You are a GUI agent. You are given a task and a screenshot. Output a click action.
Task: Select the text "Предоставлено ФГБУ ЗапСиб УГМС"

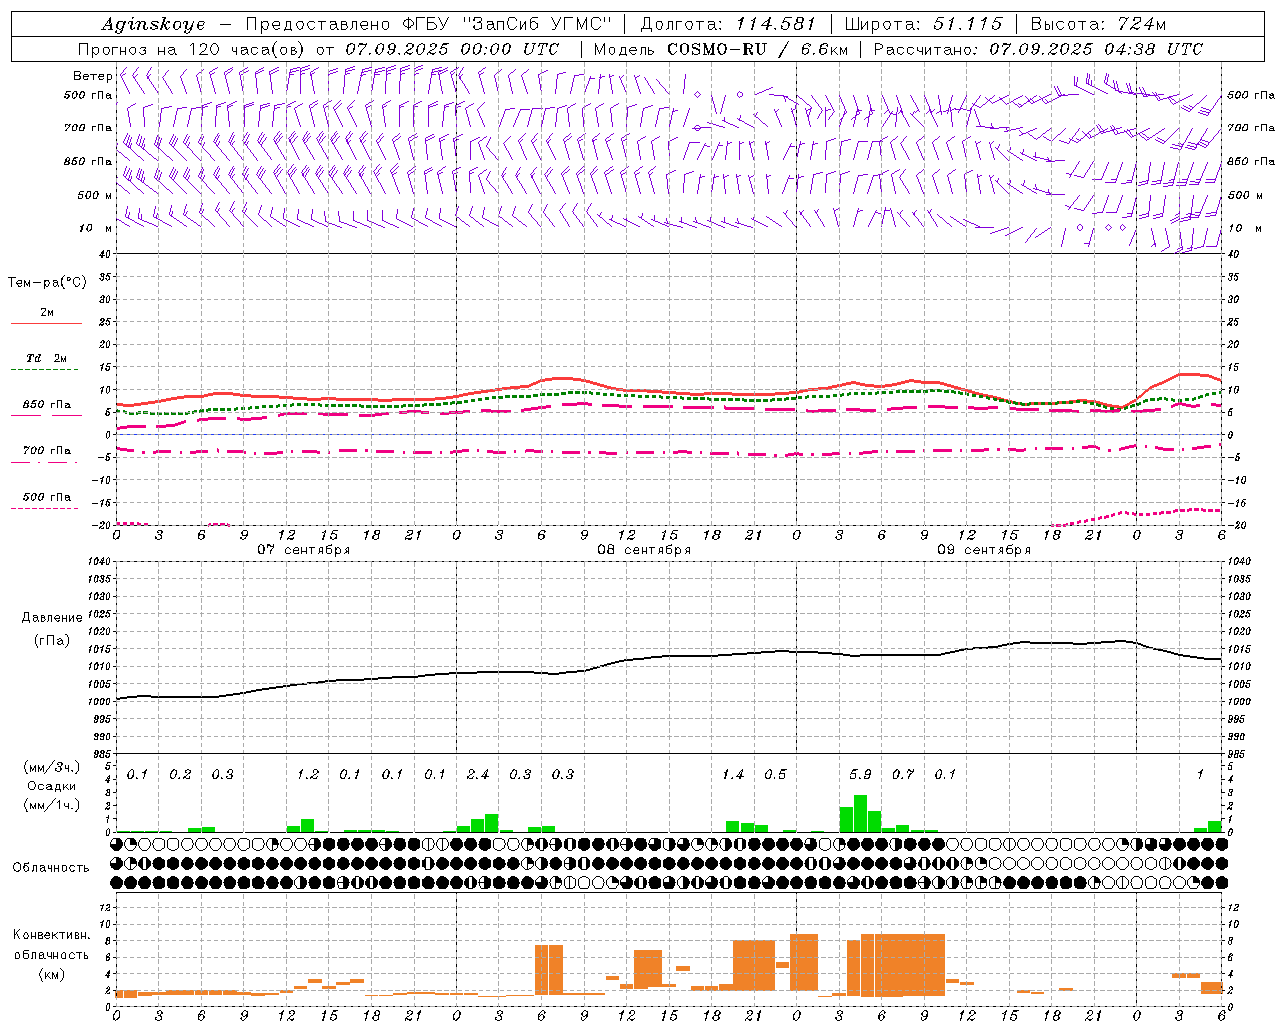(428, 24)
